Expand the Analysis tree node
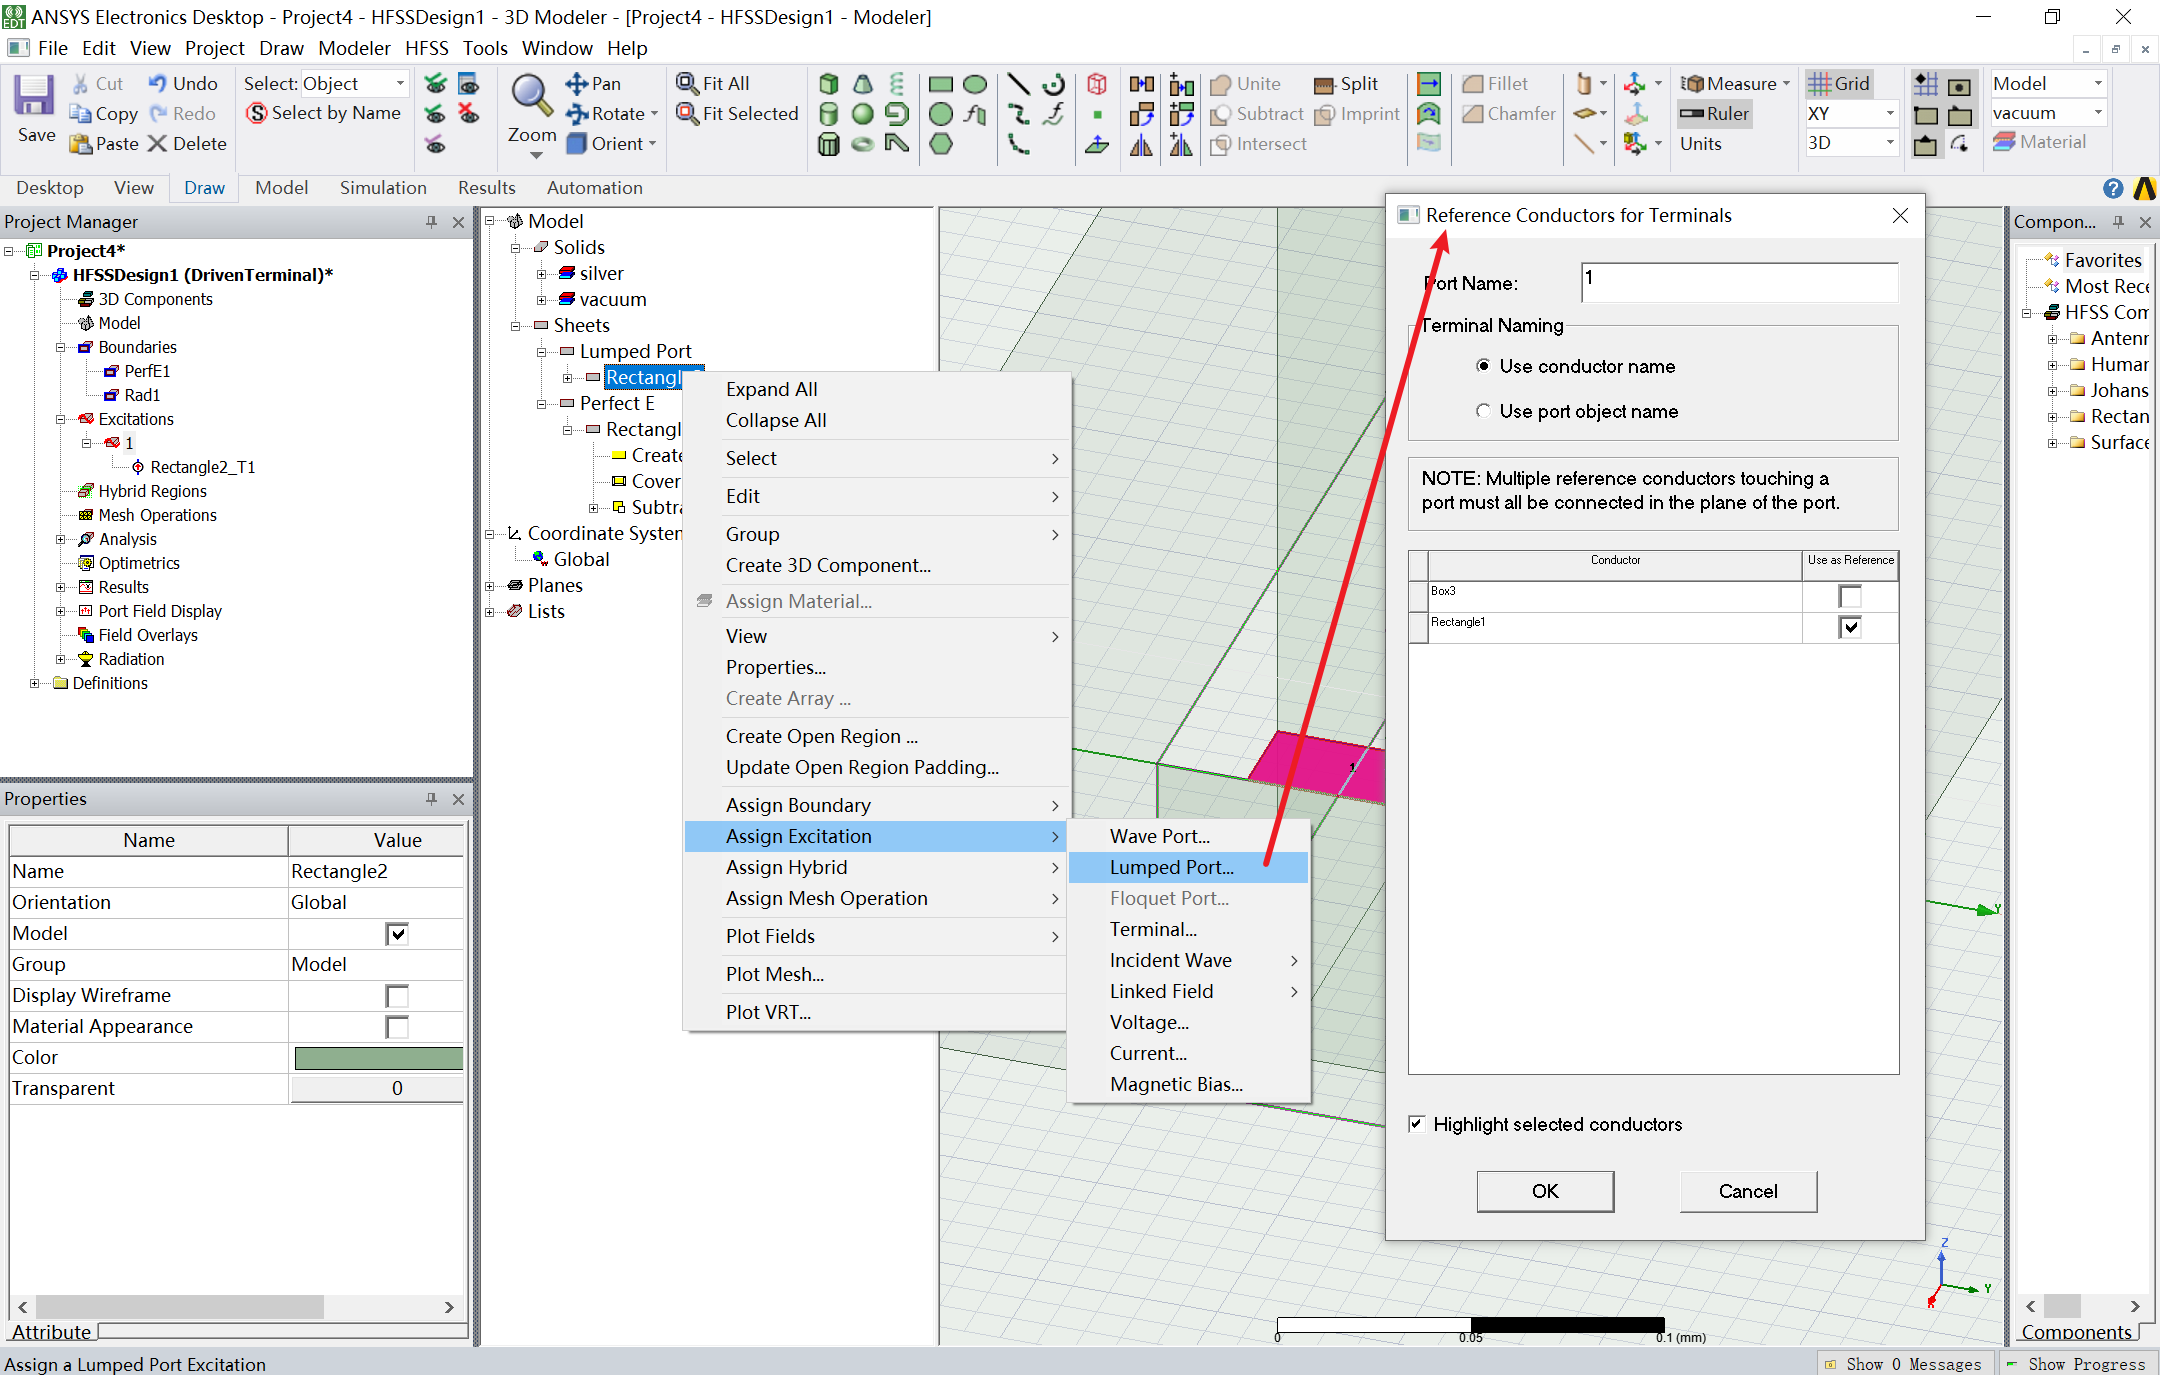 point(61,539)
